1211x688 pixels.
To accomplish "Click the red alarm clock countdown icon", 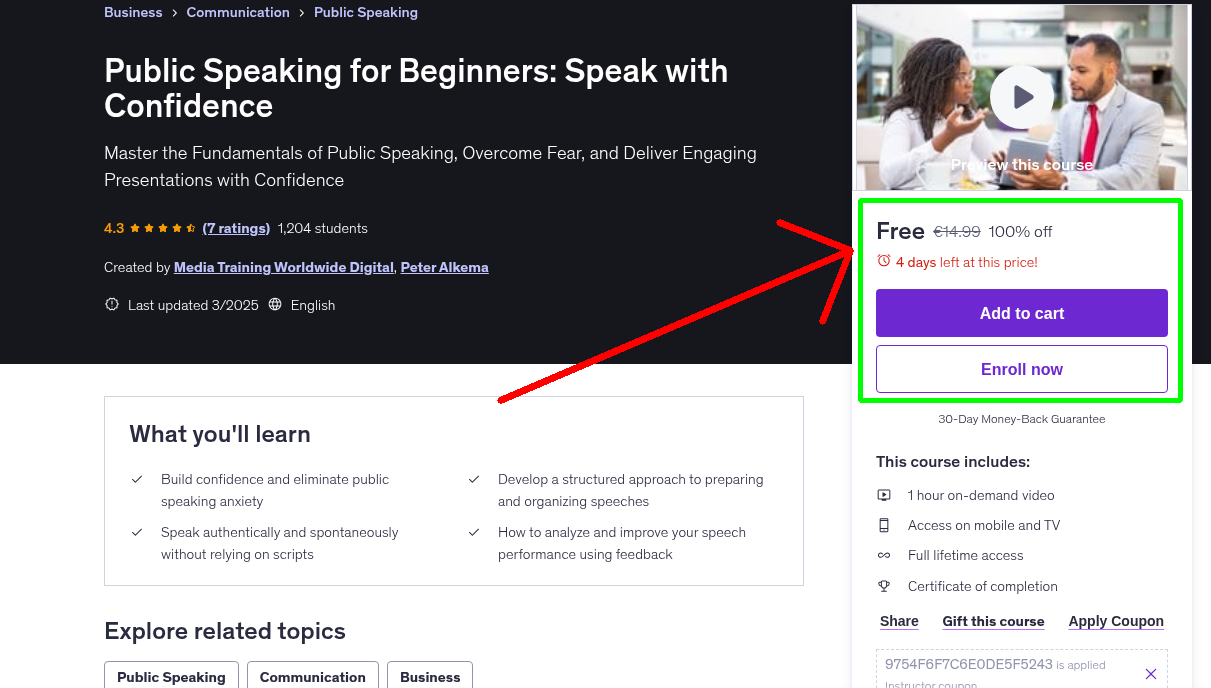I will point(884,260).
